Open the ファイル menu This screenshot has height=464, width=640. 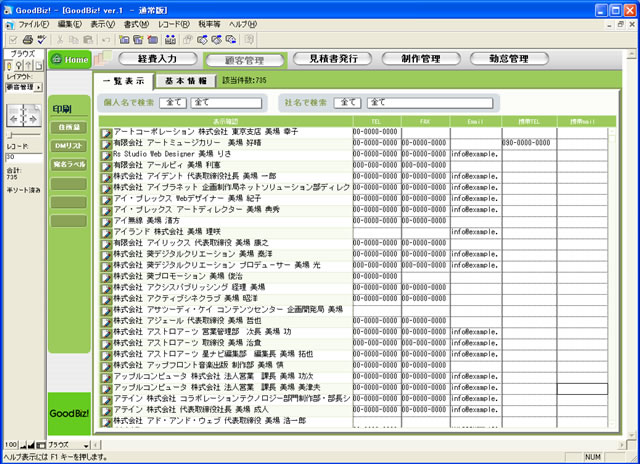[33, 24]
